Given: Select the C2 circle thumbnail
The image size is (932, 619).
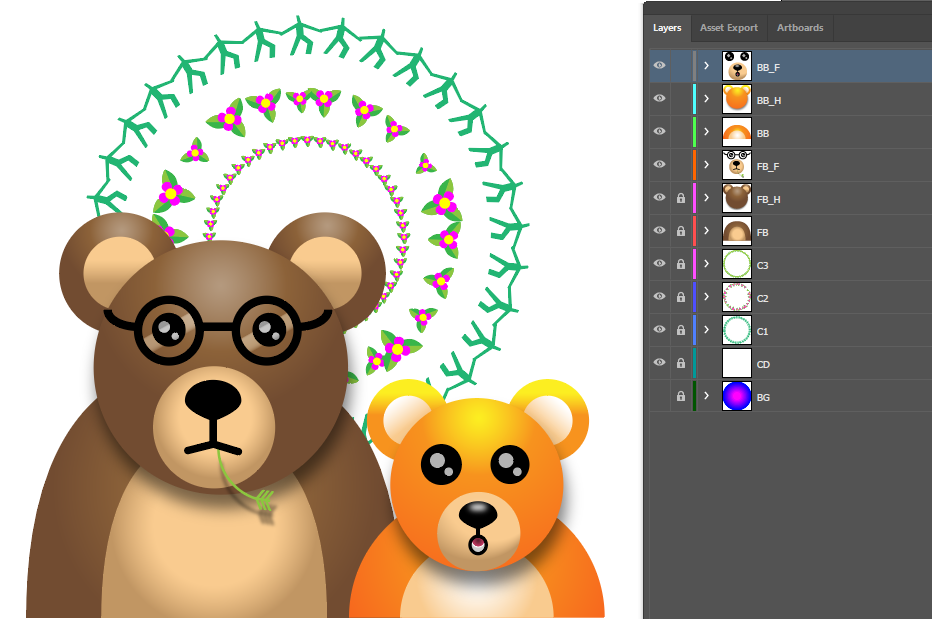Looking at the screenshot, I should (737, 297).
